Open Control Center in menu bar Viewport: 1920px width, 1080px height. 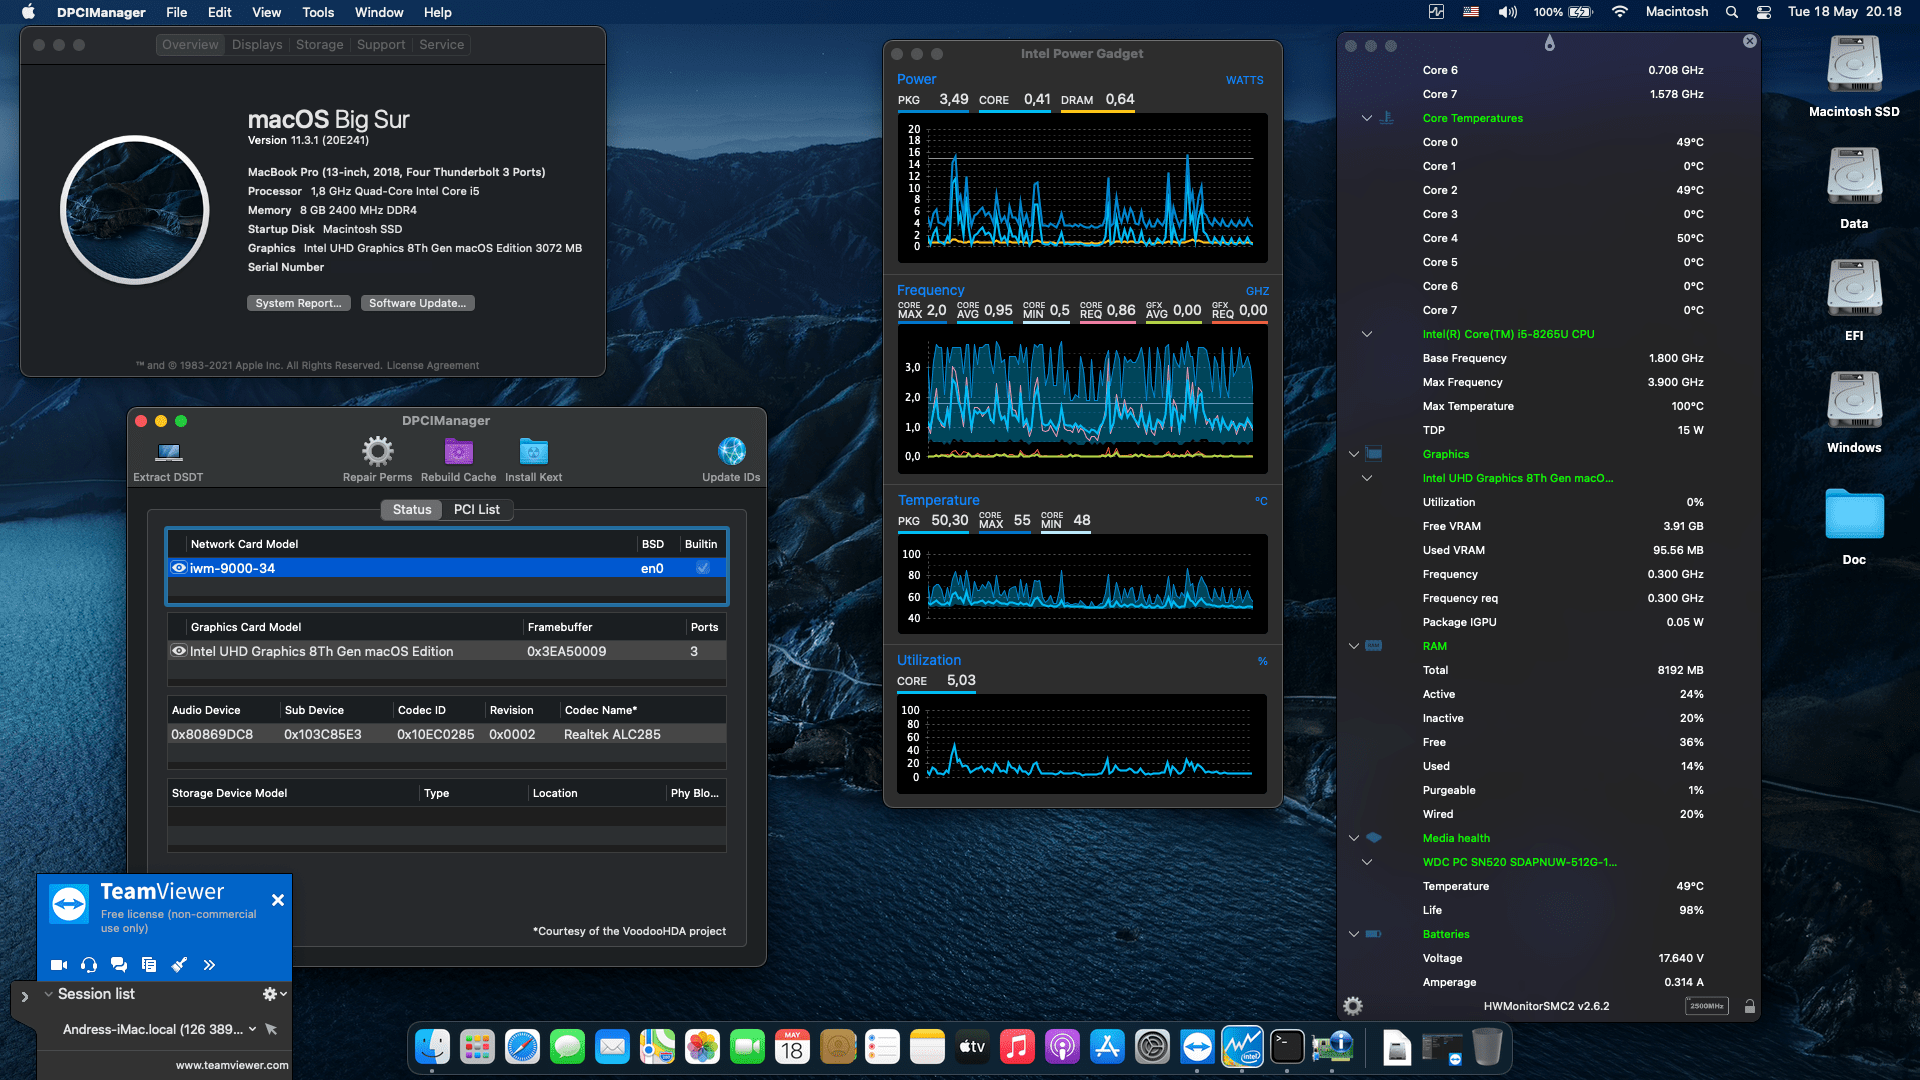tap(1764, 12)
